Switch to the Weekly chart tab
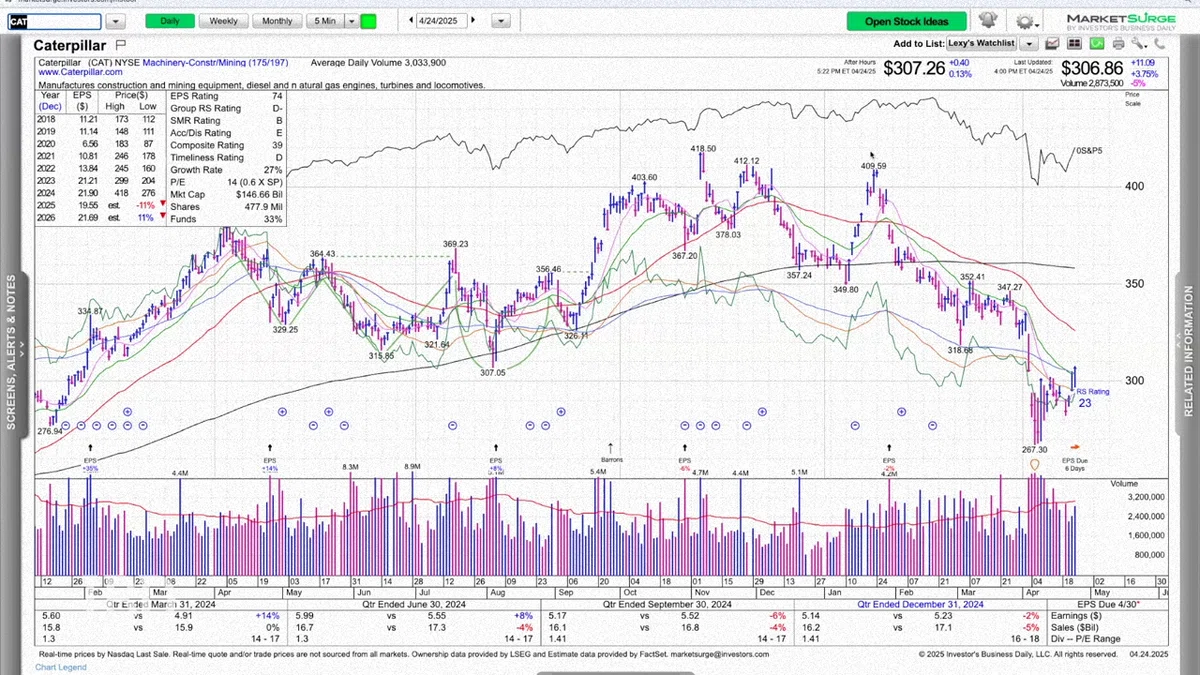This screenshot has height=675, width=1200. tap(223, 20)
